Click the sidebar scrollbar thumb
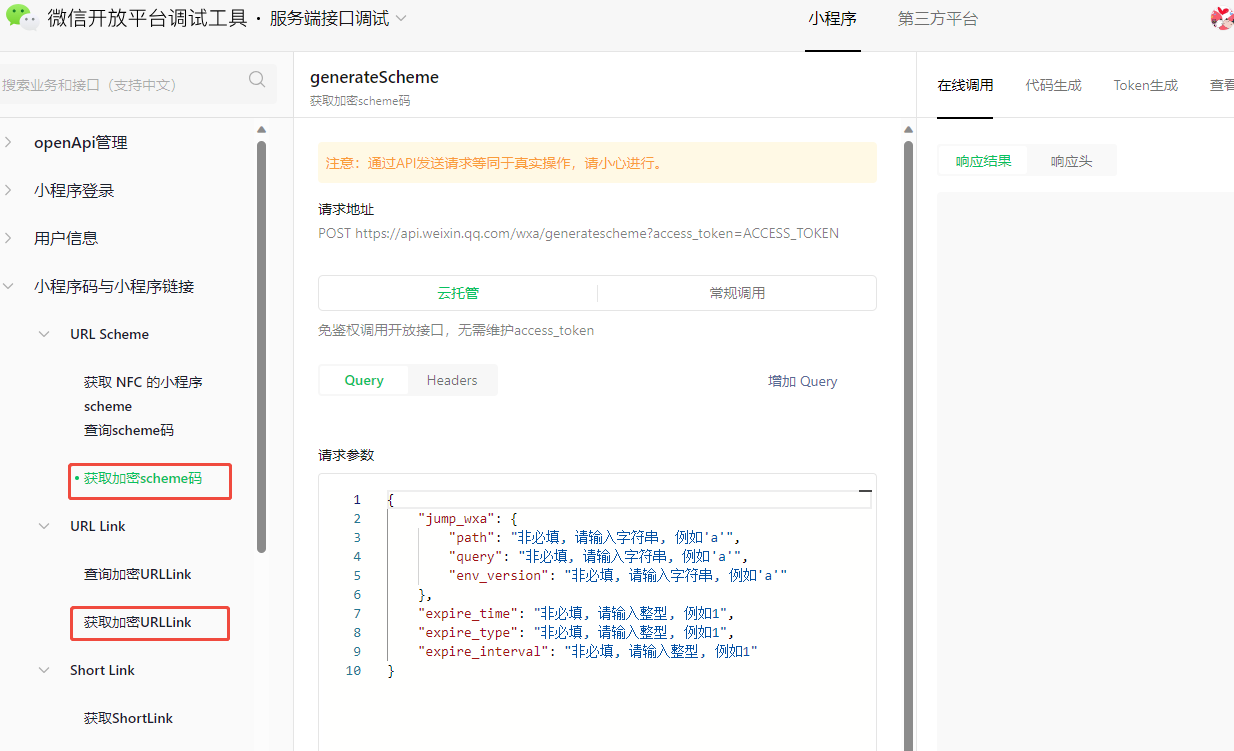Image resolution: width=1234 pixels, height=751 pixels. coord(261,346)
